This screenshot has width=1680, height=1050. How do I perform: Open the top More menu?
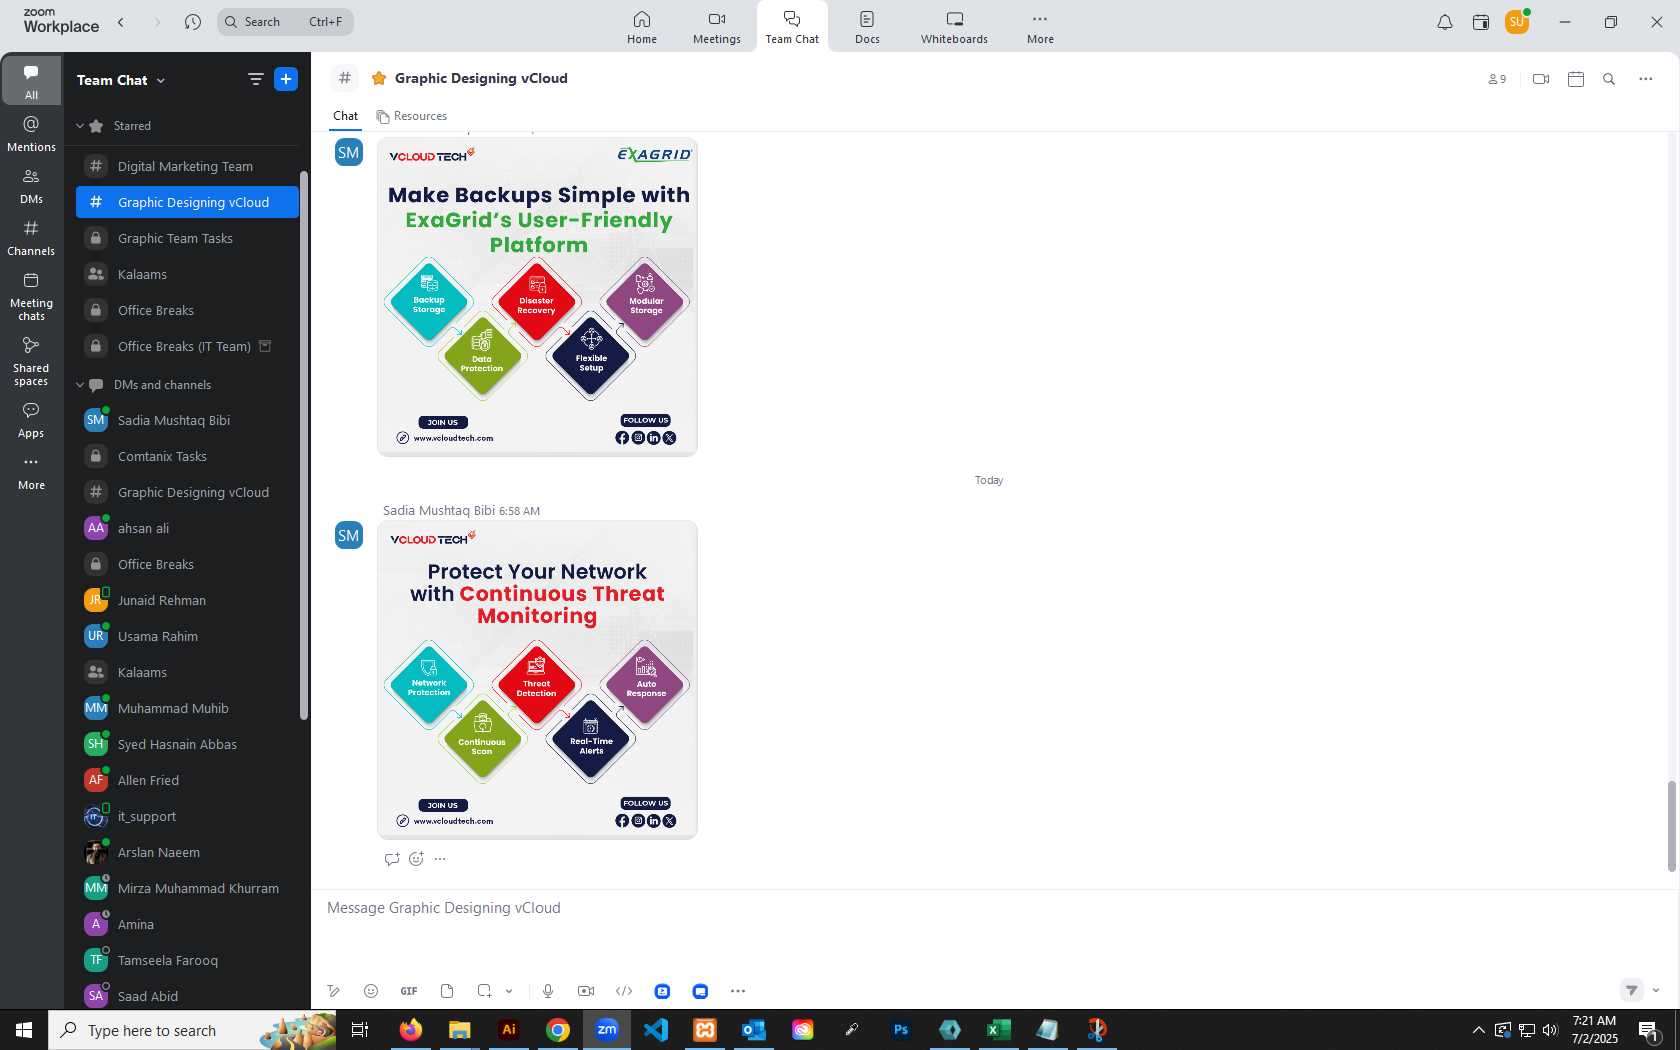tap(1040, 27)
